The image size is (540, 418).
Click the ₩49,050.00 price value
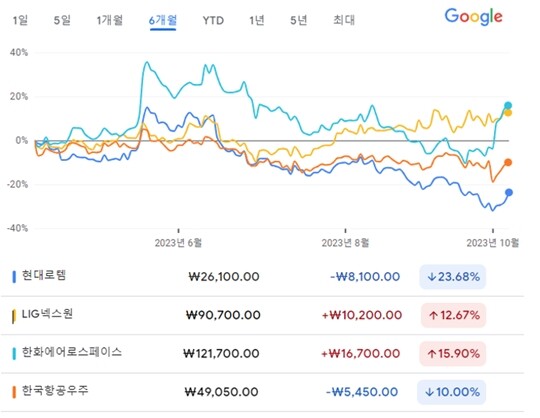coord(221,392)
